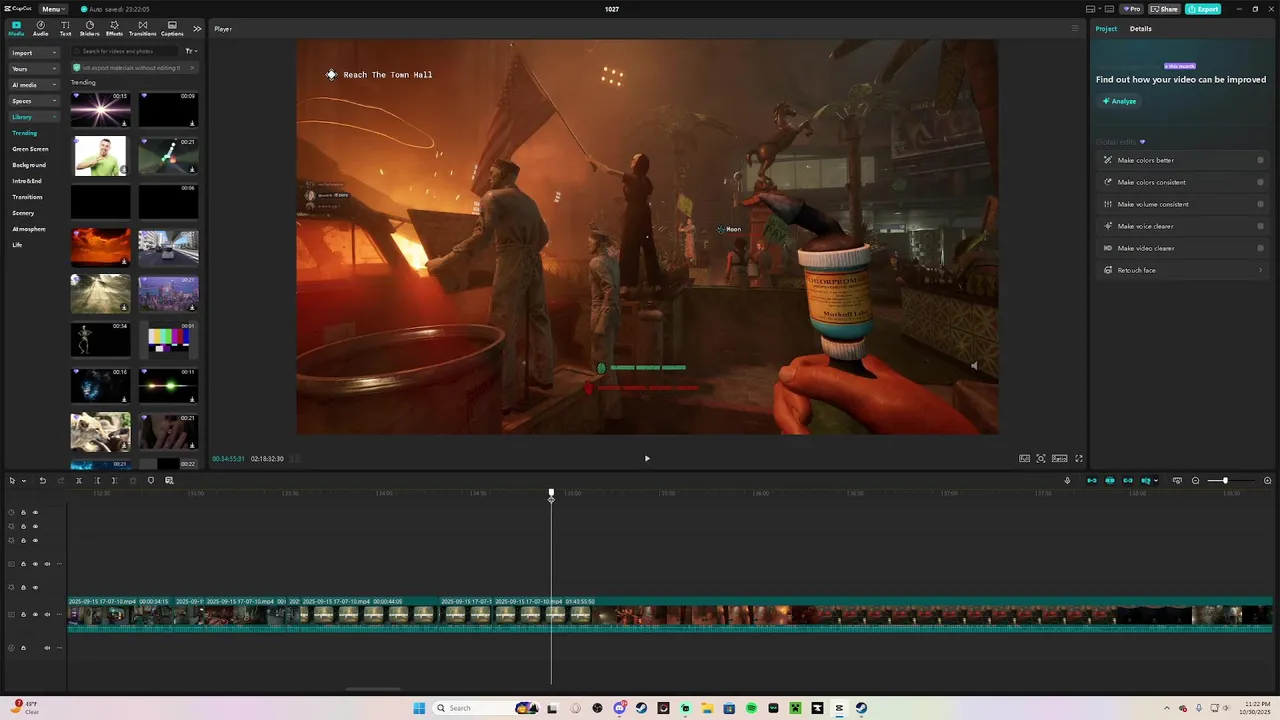The width and height of the screenshot is (1280, 720).
Task: Toggle clip linkage in timeline
Action: [1128, 480]
